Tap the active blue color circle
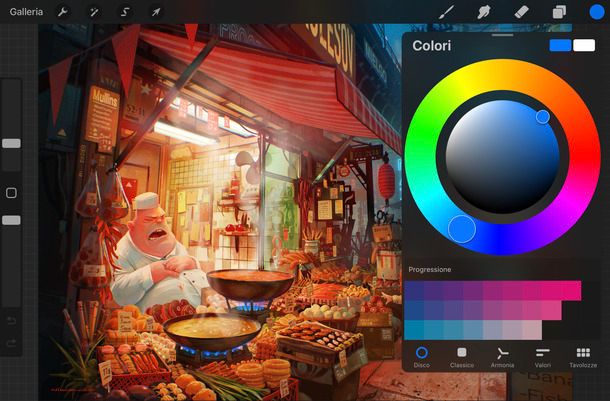Screen dimensions: 610x401 pos(596,12)
